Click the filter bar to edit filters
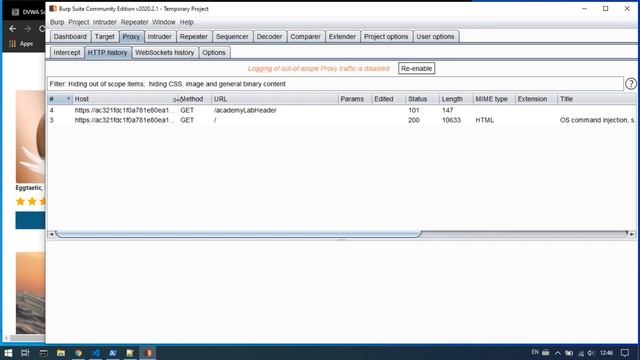 pos(335,84)
